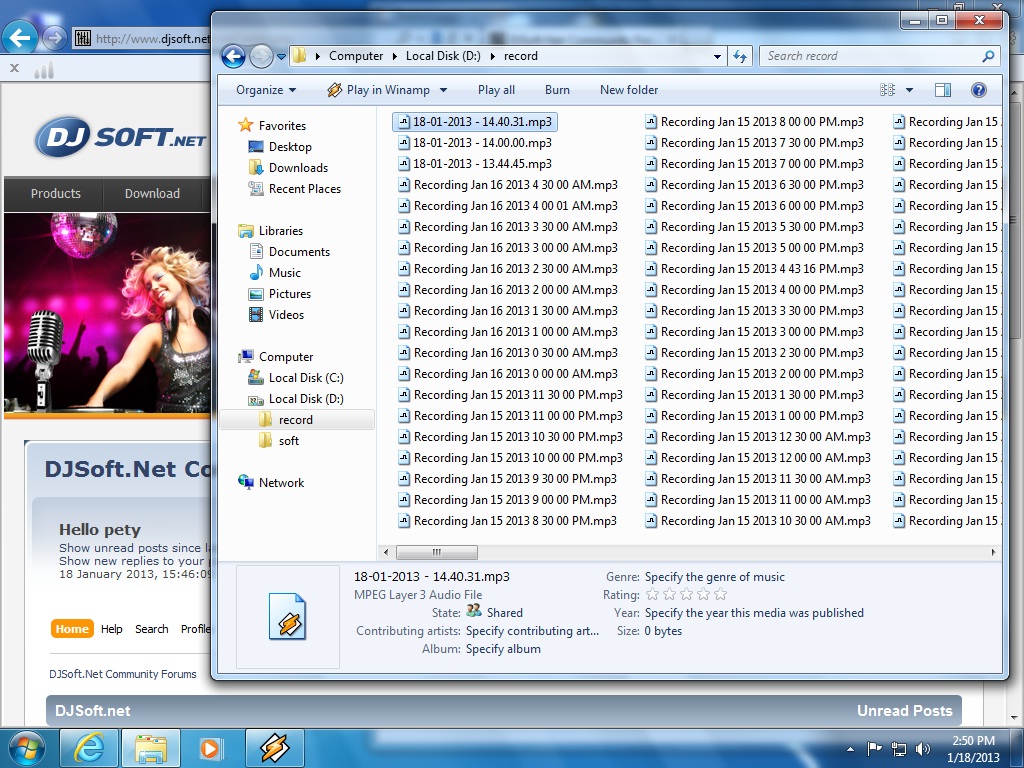Click Search link in forum menu
The width and height of the screenshot is (1024, 768).
152,629
